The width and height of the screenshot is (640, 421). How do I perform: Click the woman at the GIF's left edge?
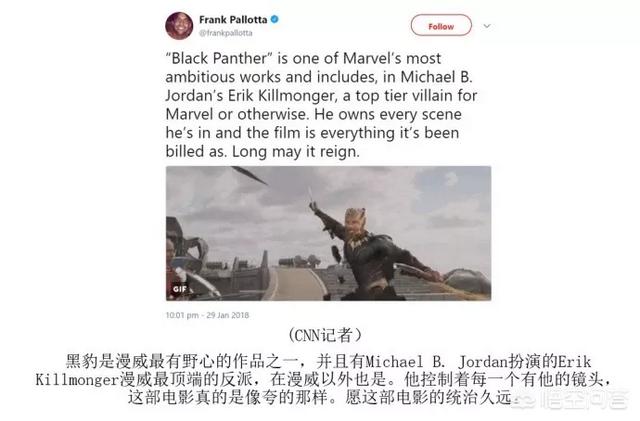(173, 267)
